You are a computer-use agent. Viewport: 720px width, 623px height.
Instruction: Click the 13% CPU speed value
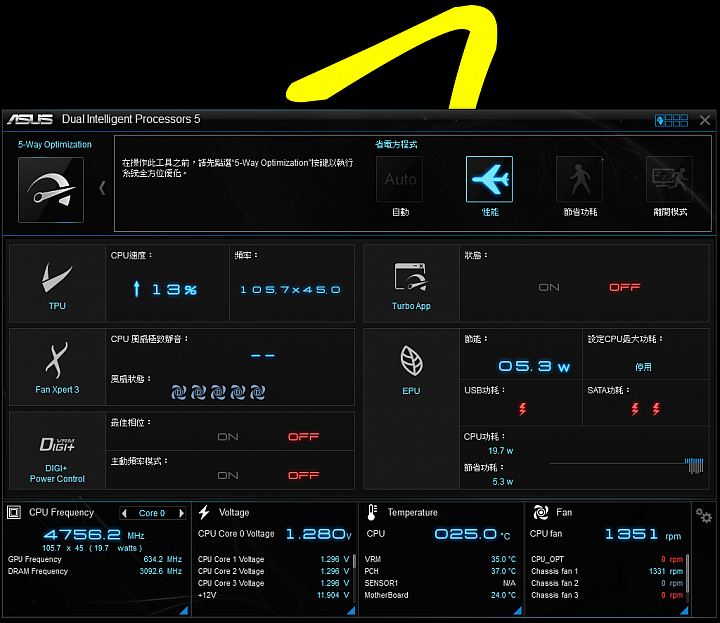(x=174, y=290)
